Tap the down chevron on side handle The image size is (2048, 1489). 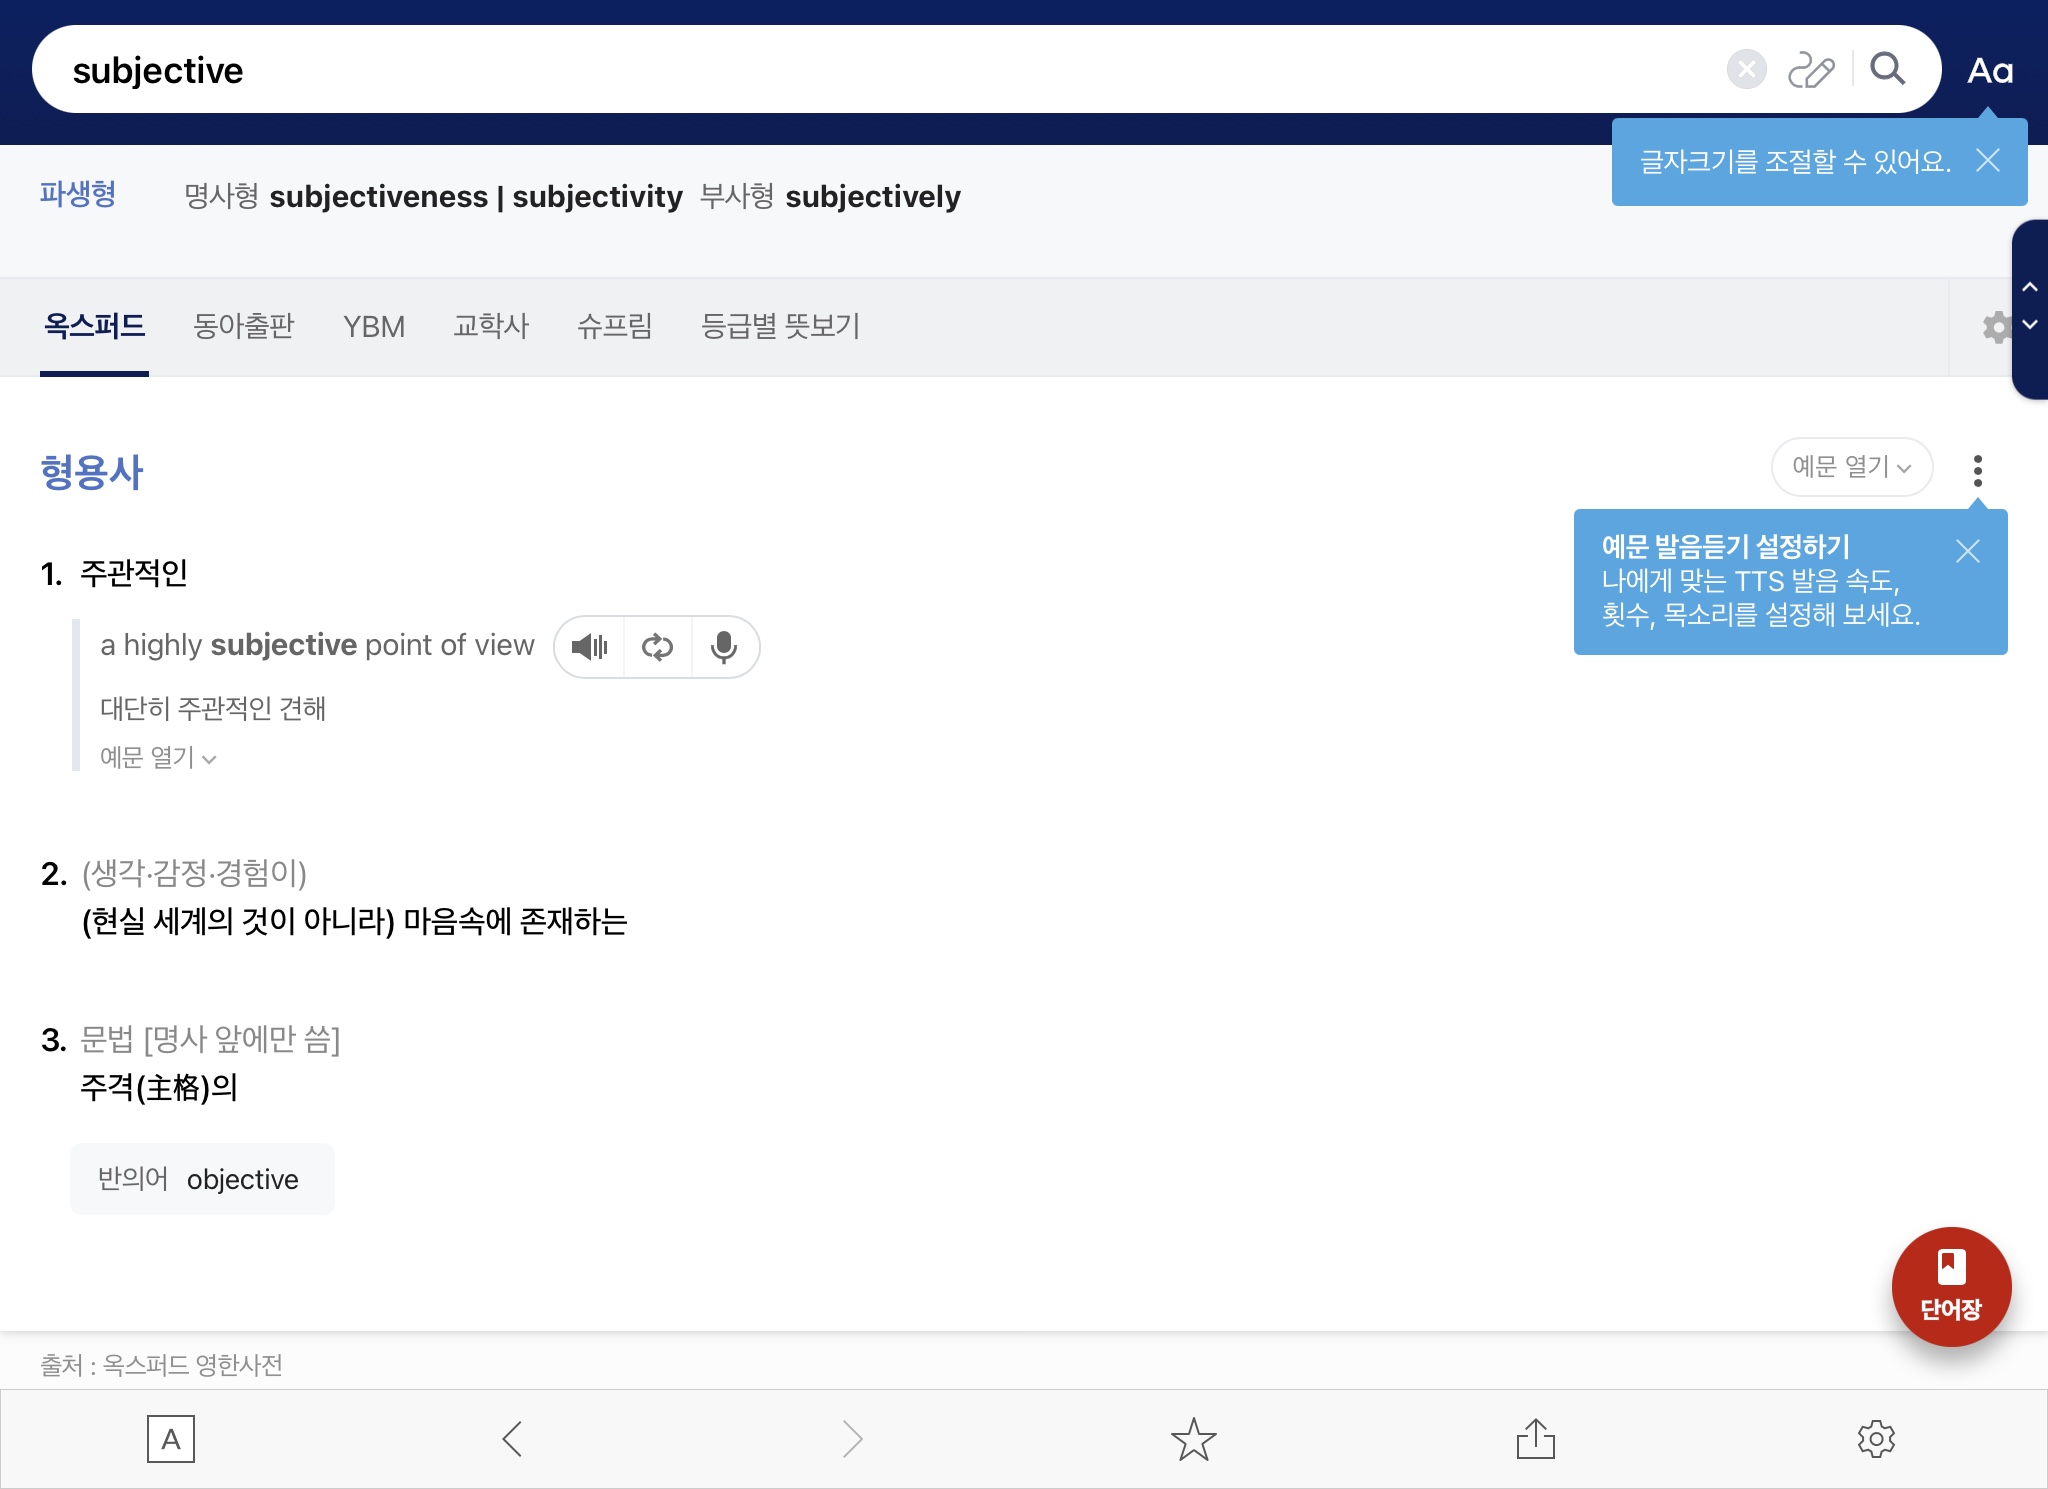(2030, 324)
